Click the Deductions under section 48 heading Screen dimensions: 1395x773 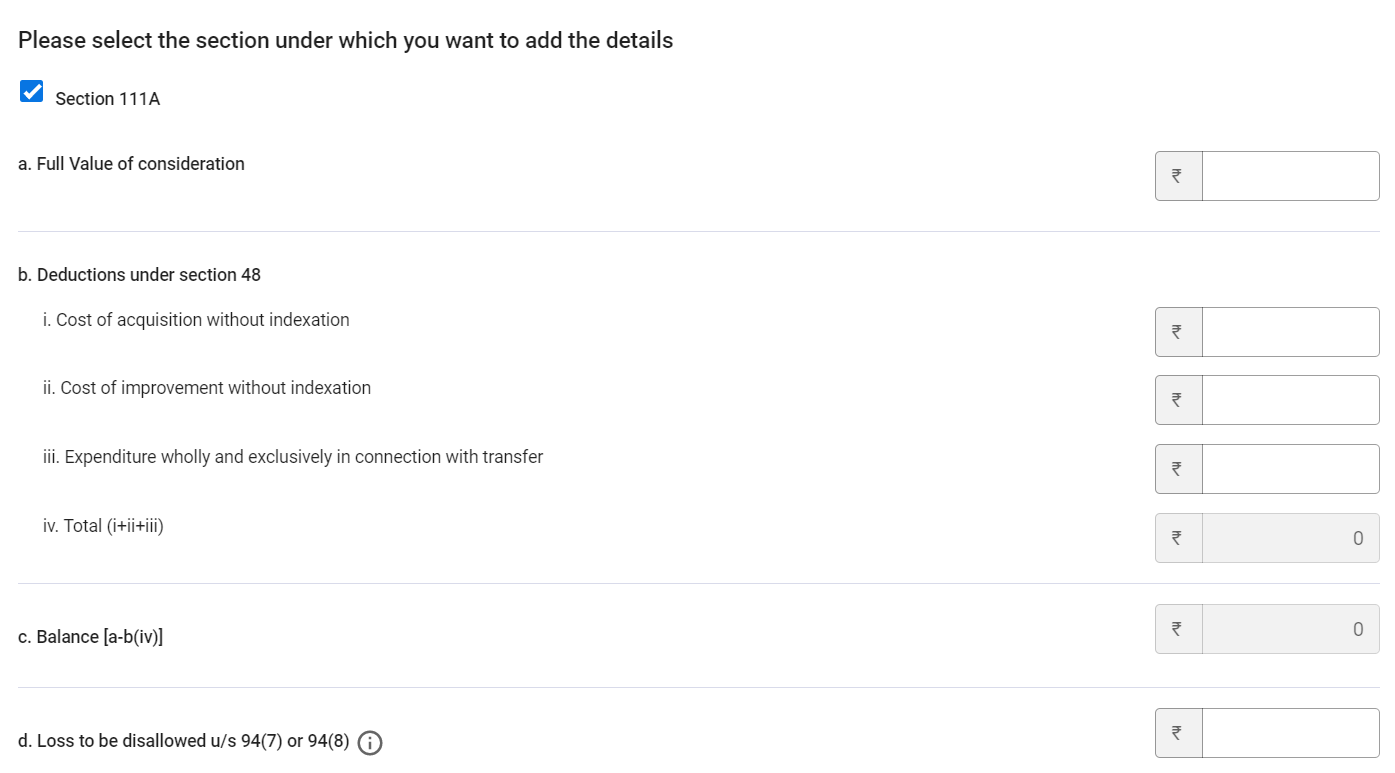[138, 274]
